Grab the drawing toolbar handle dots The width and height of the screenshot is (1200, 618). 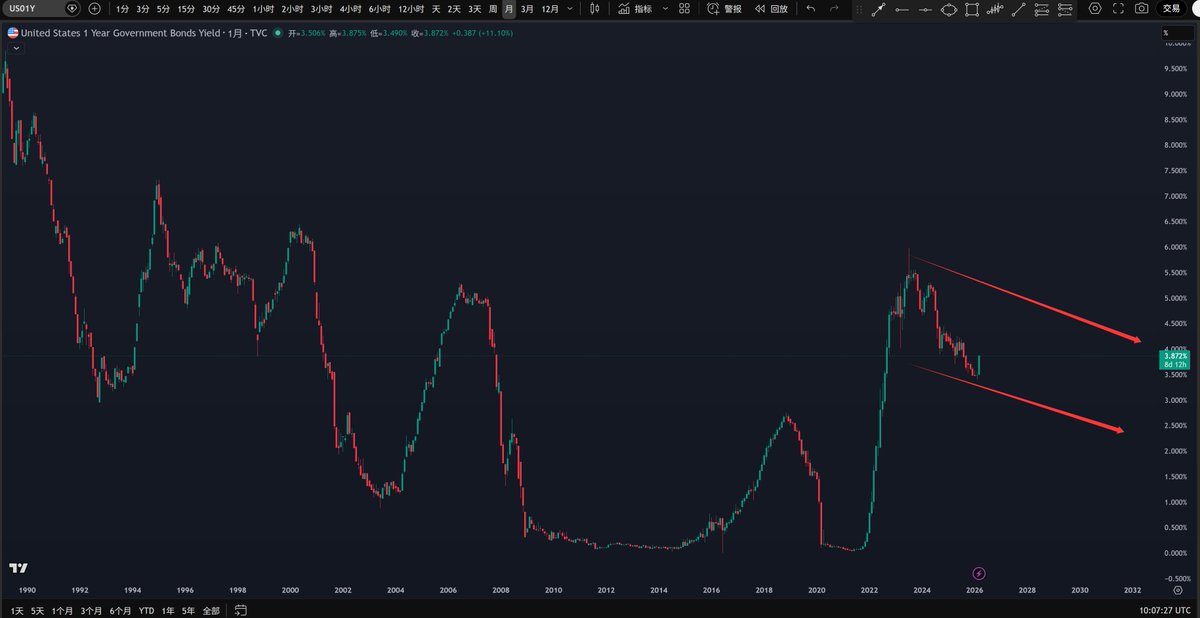click(860, 8)
